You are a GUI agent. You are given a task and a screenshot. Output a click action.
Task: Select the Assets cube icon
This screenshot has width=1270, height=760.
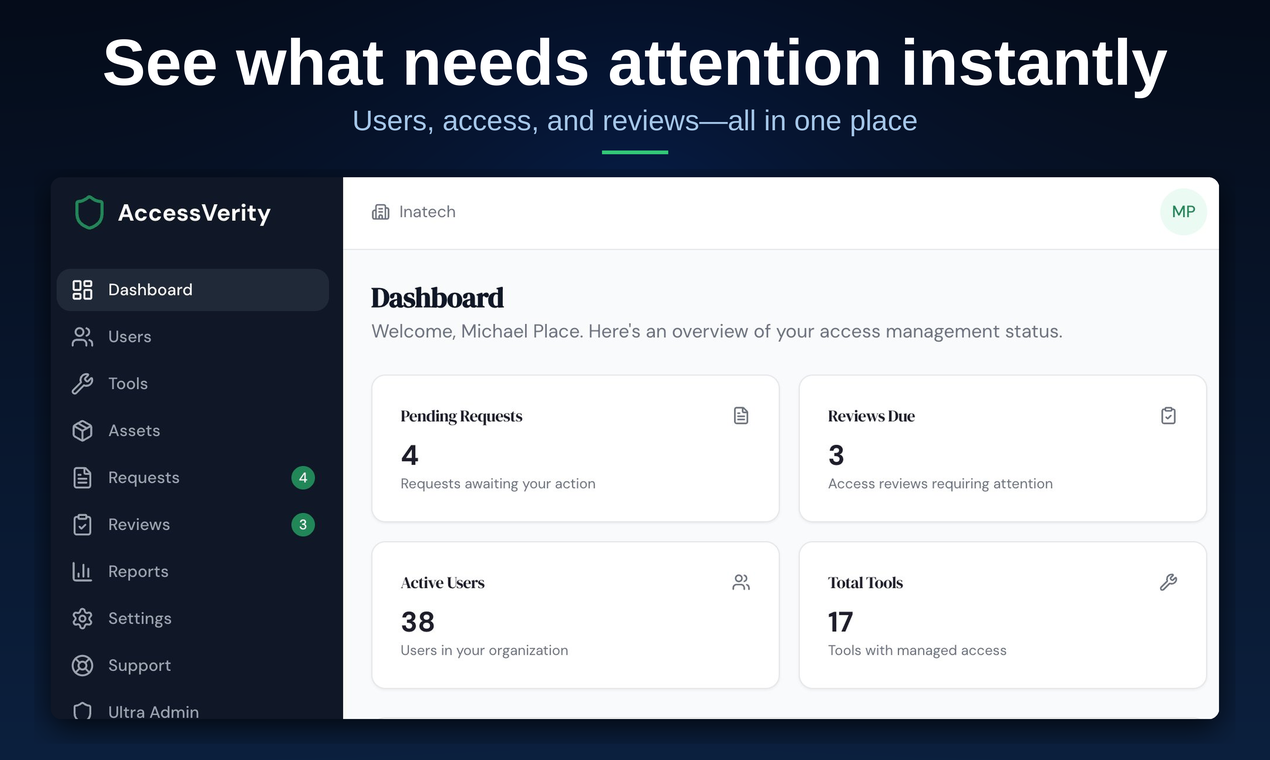(x=82, y=430)
